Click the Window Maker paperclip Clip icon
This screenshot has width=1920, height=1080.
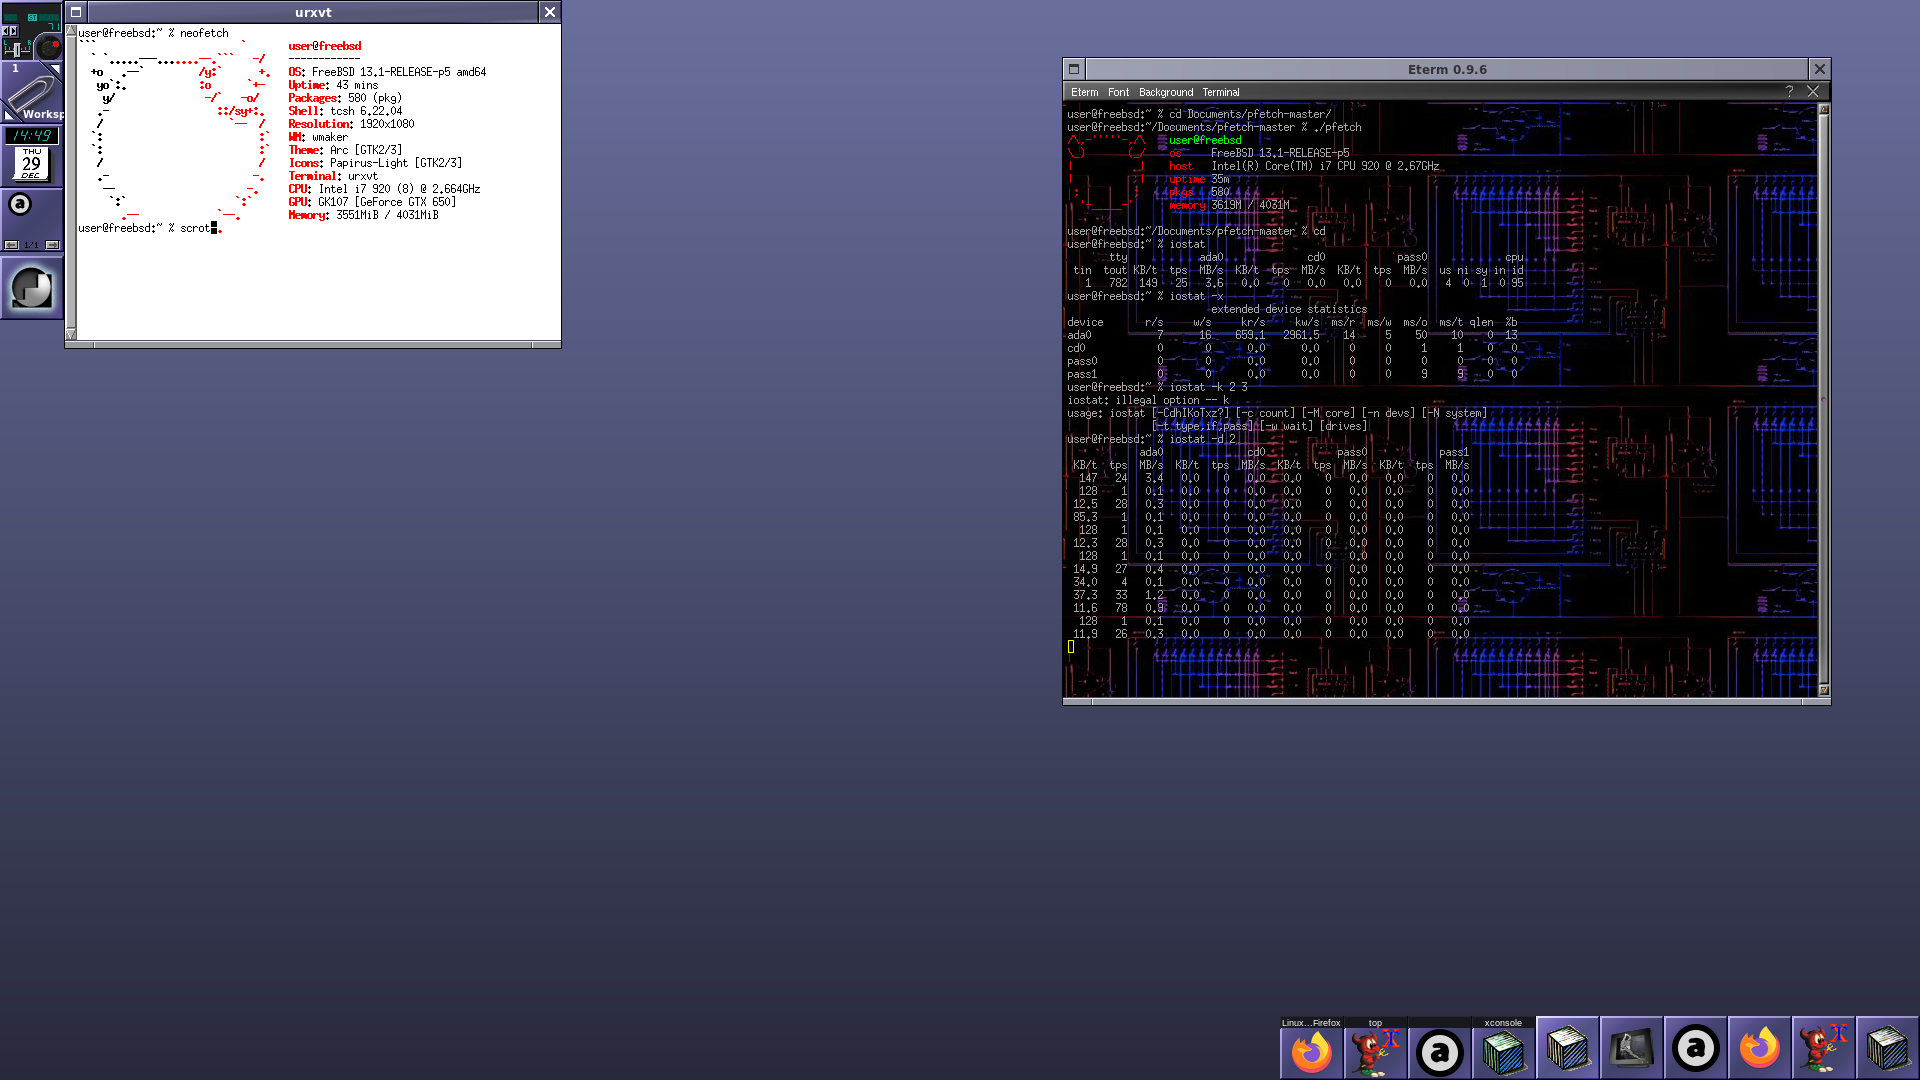[x=32, y=93]
